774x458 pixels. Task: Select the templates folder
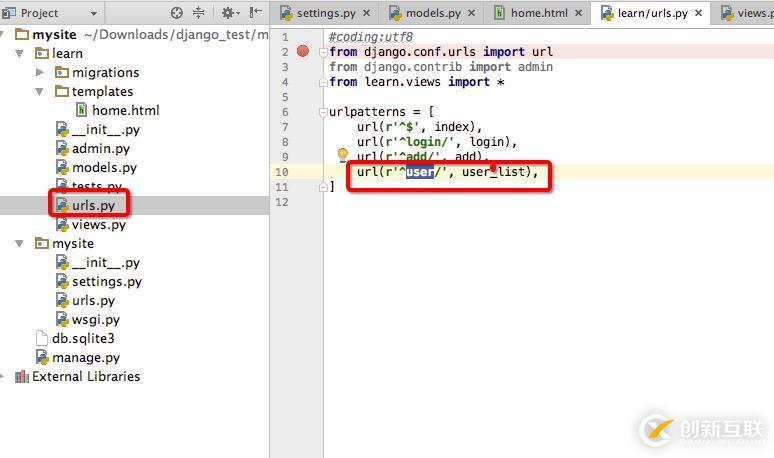click(102, 92)
